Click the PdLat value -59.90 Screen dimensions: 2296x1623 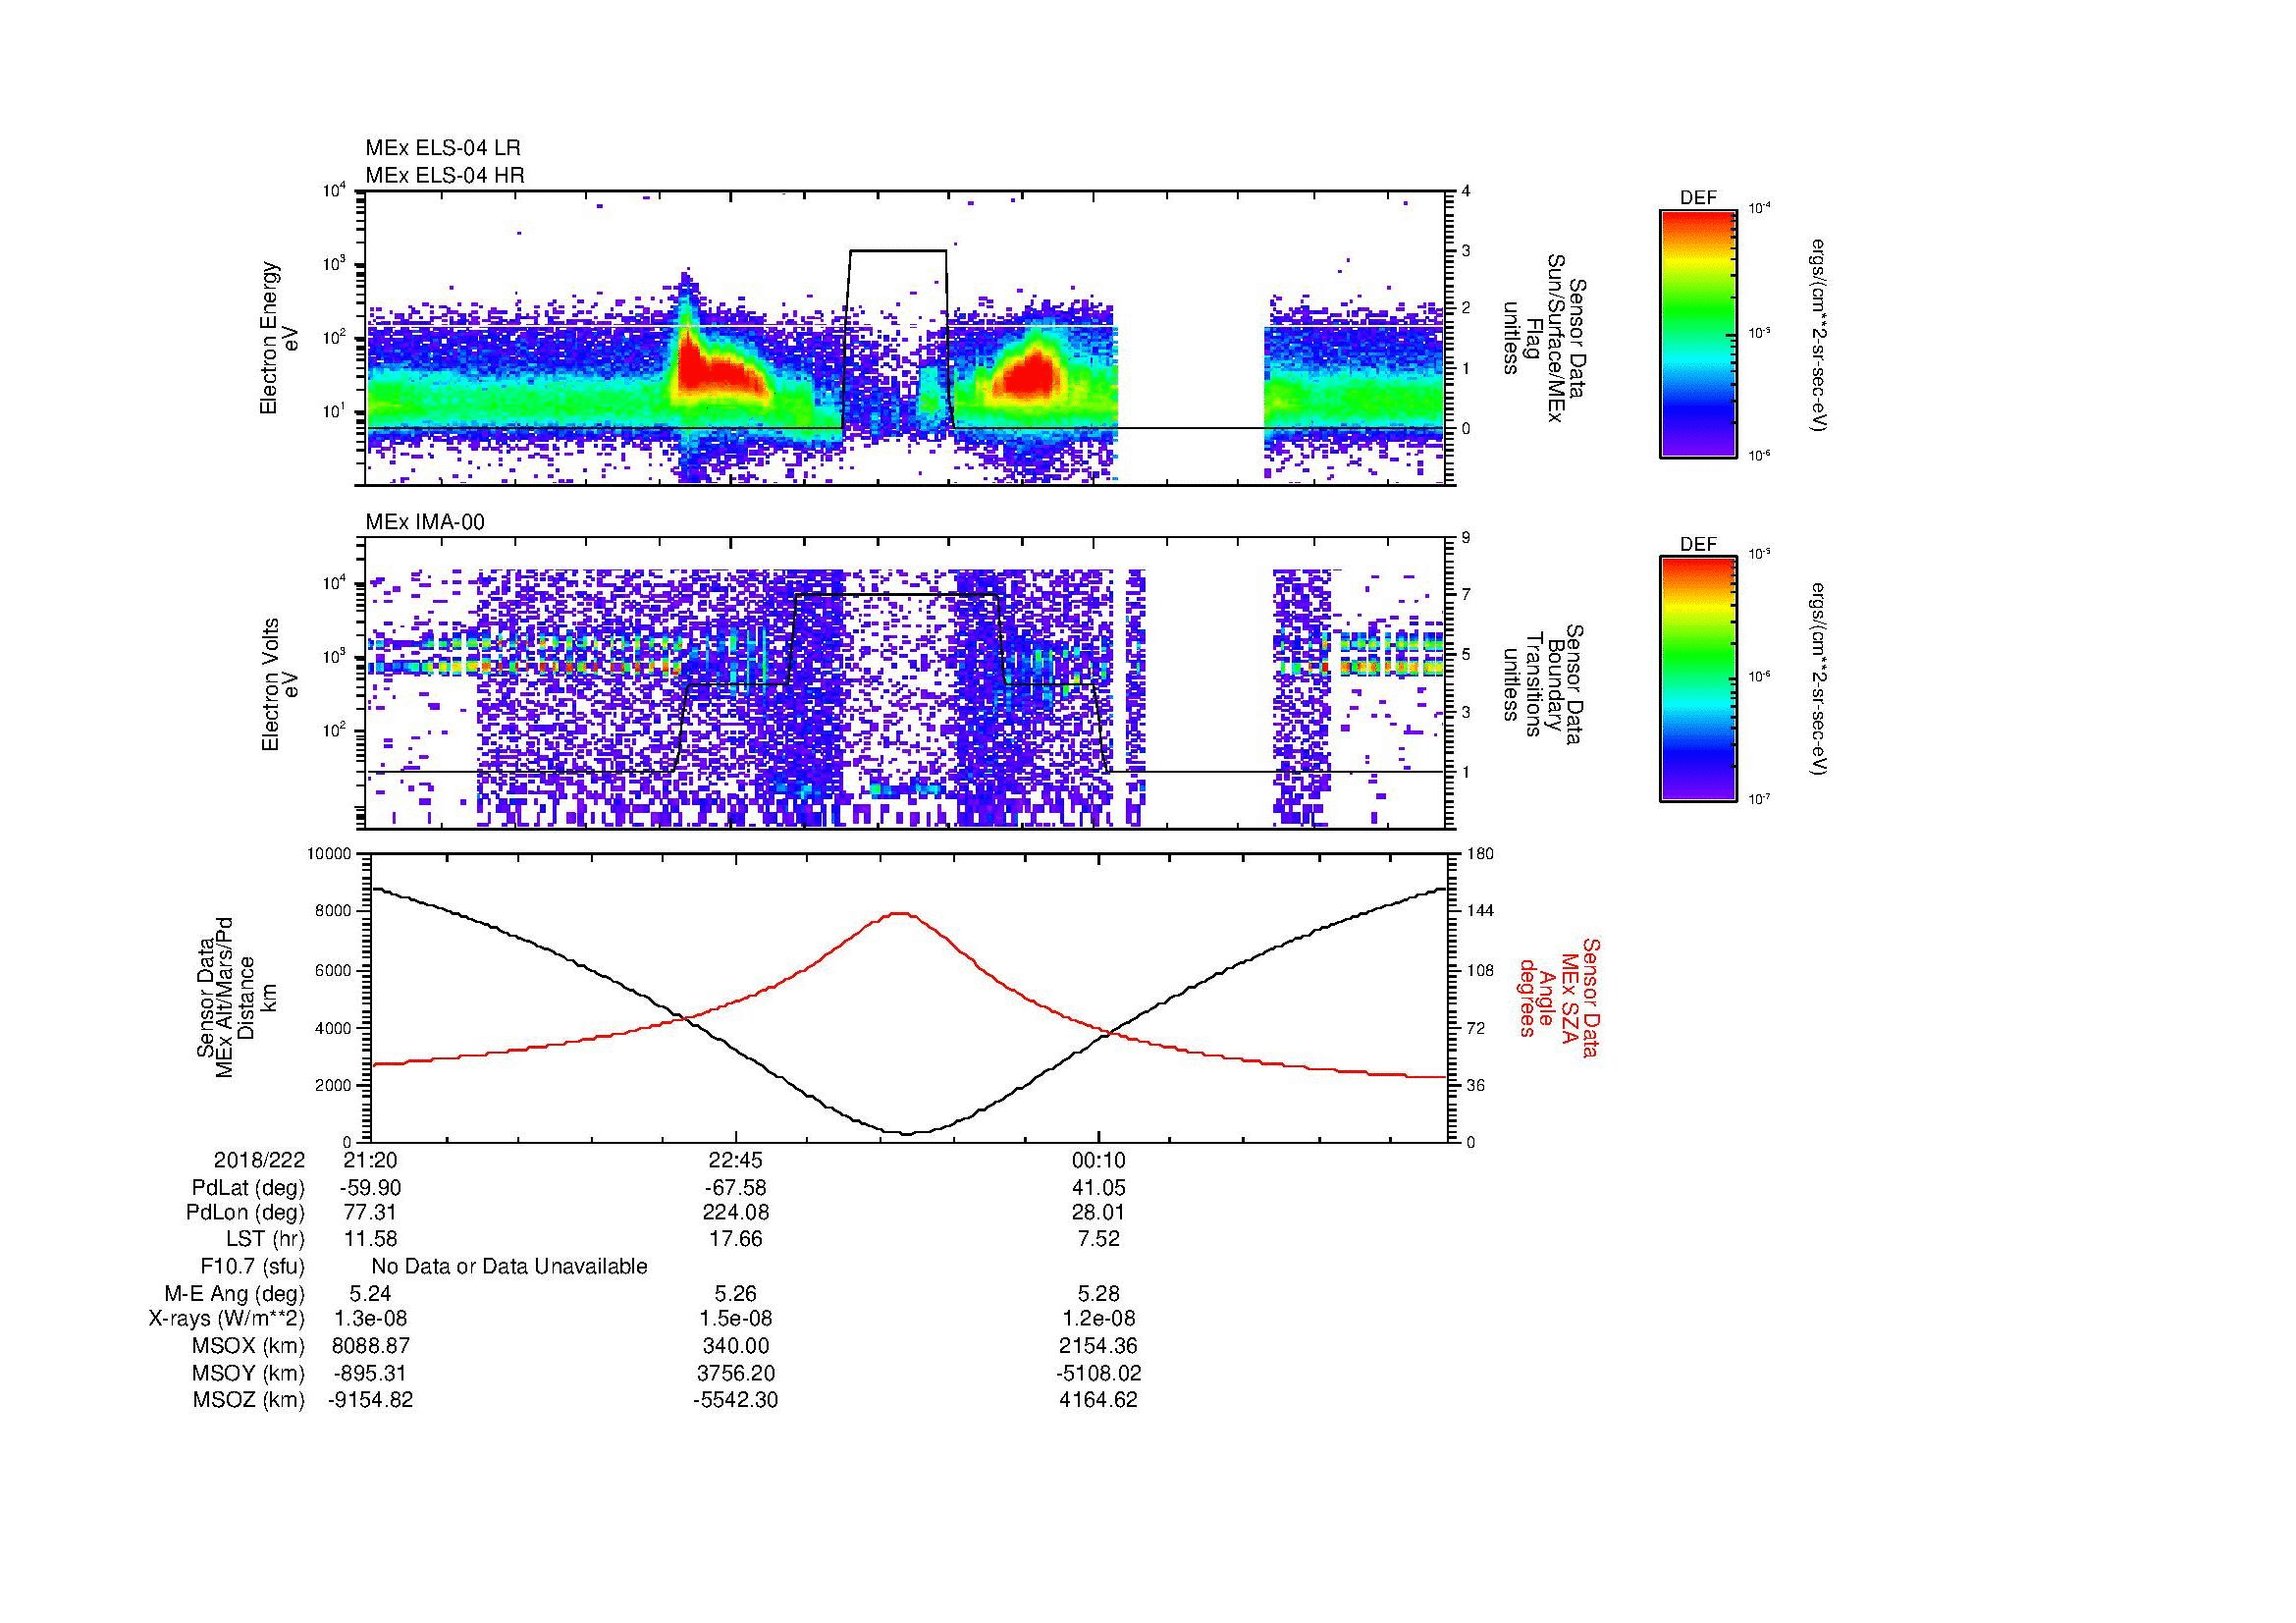370,1188
